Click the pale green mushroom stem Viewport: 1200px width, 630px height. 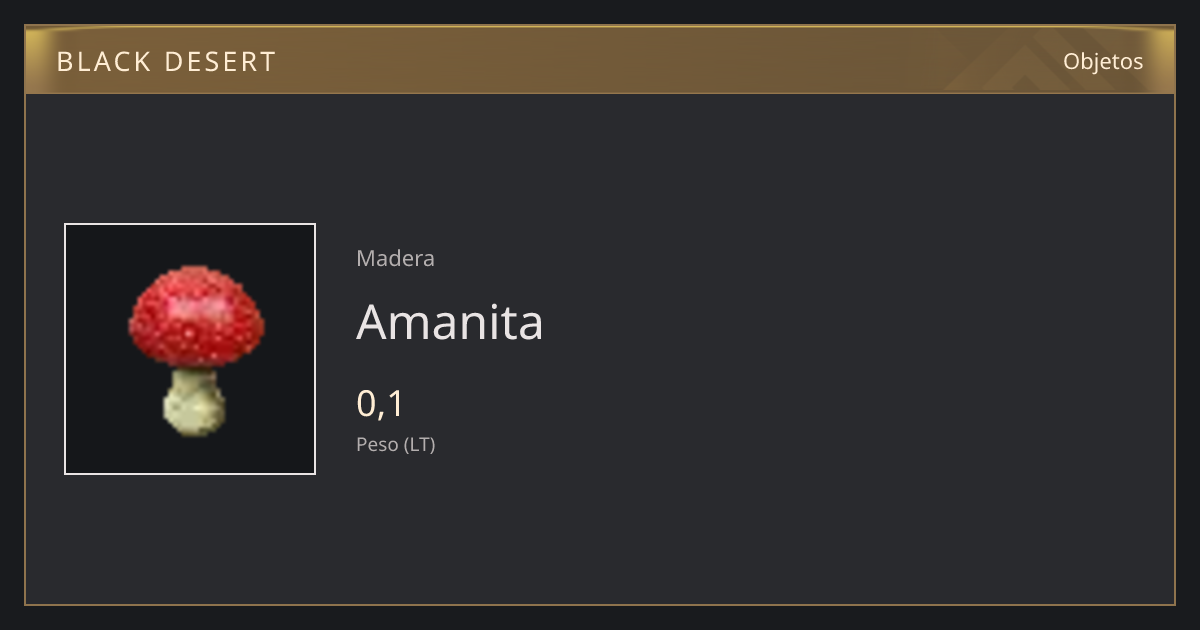coord(194,403)
